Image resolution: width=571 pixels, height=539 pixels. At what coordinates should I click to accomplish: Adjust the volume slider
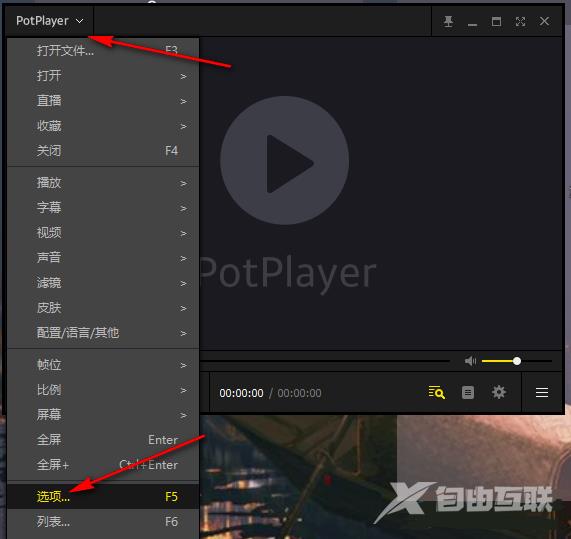point(516,361)
